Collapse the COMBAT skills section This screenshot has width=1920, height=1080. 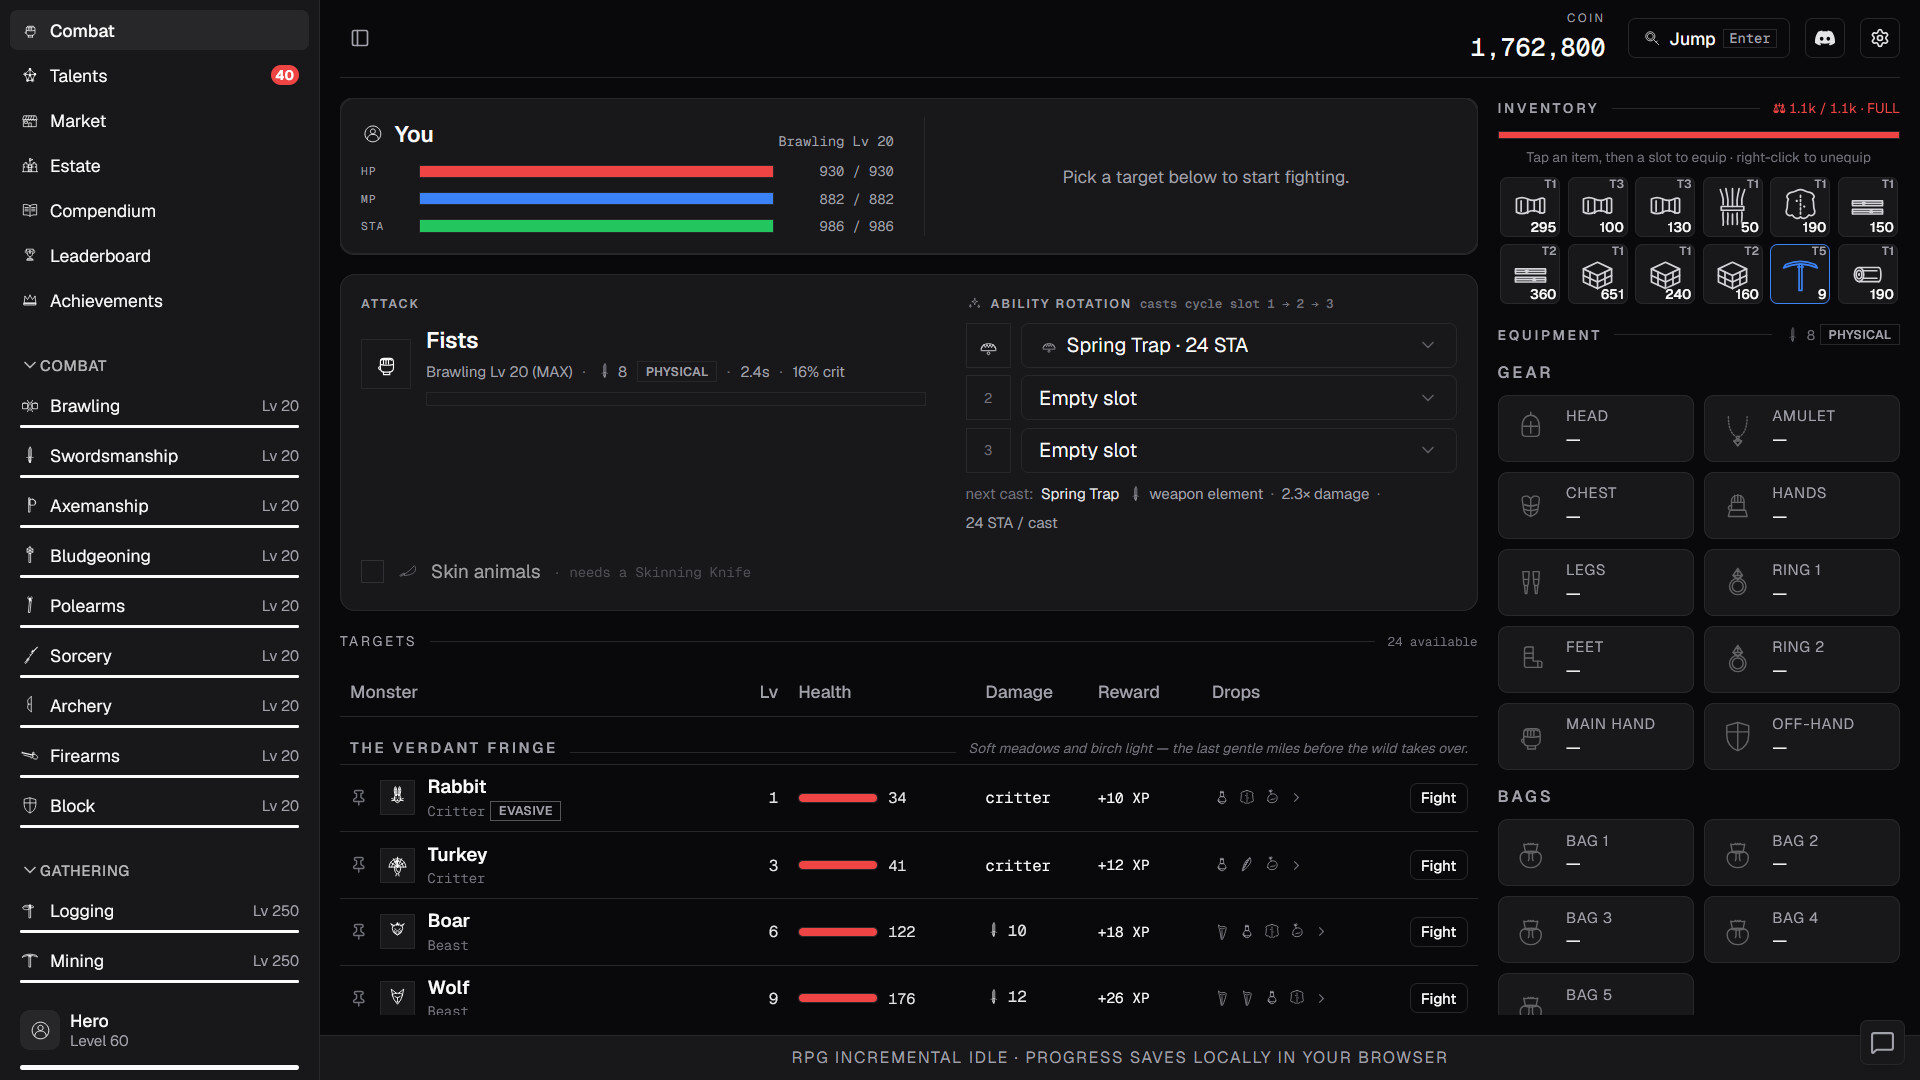point(65,366)
